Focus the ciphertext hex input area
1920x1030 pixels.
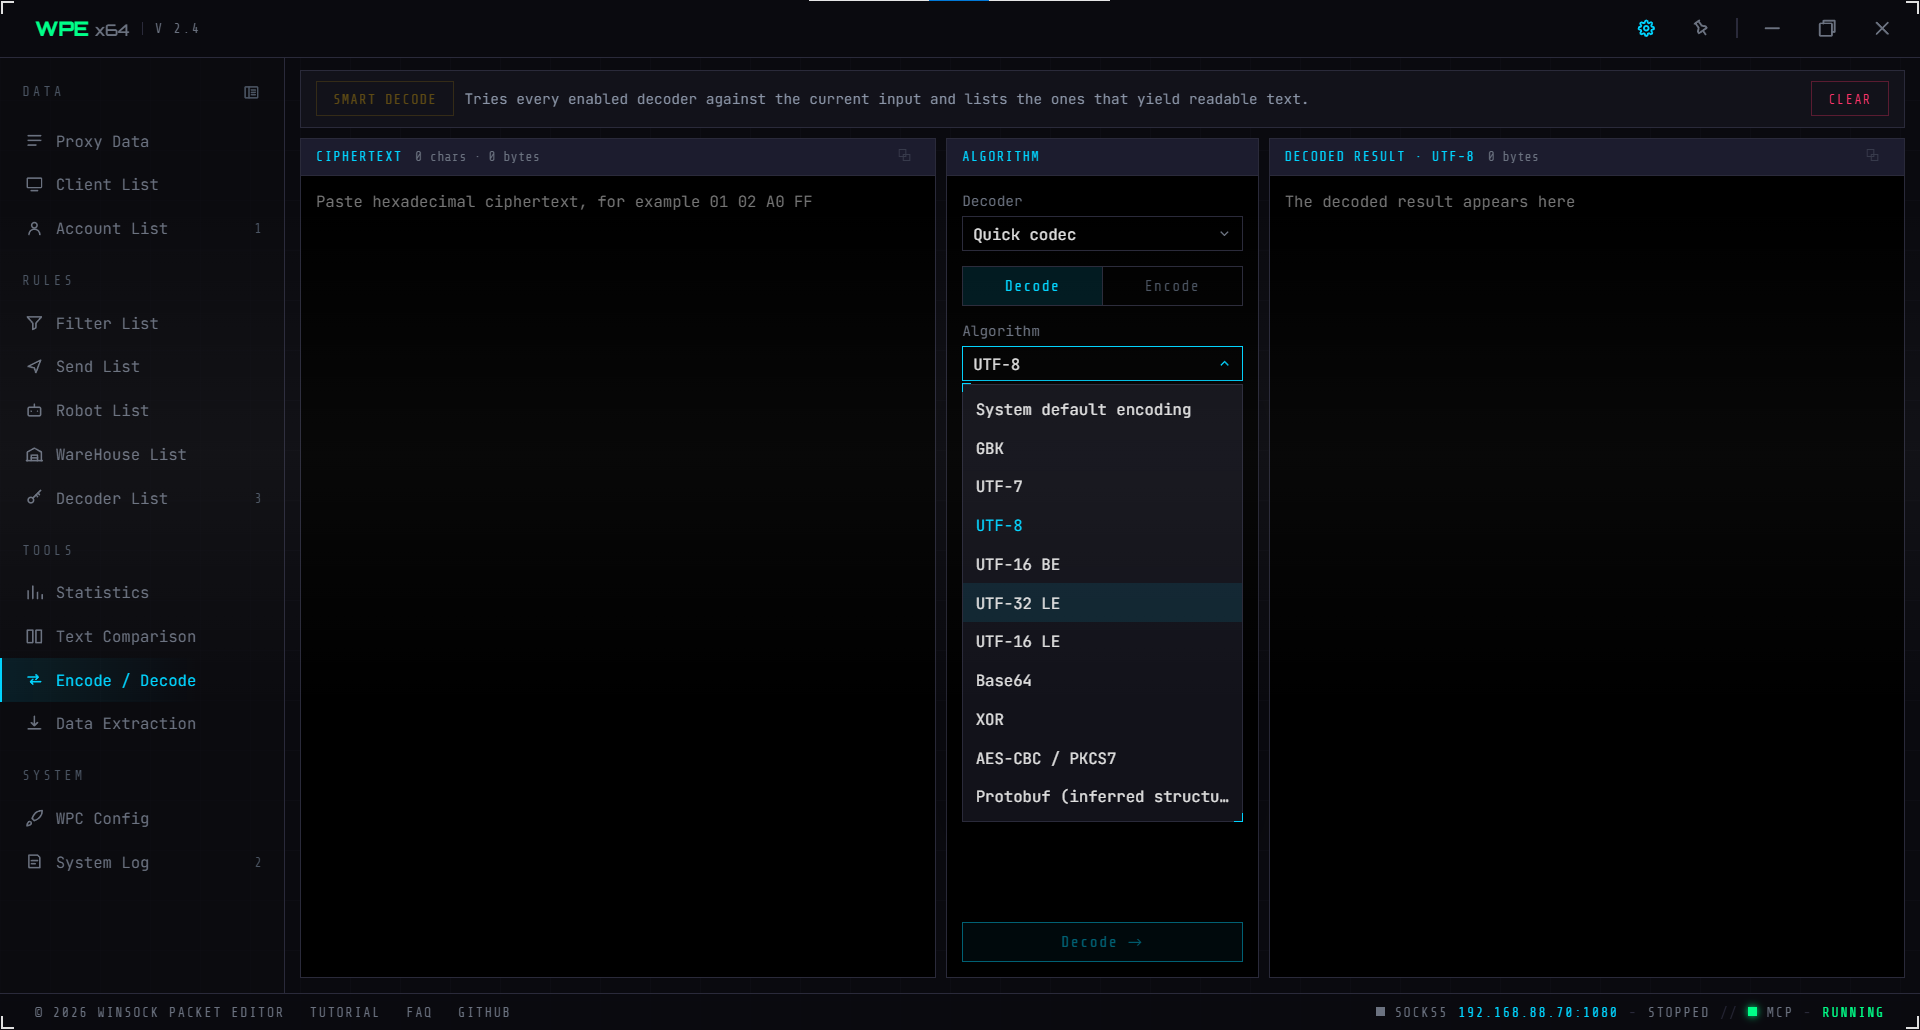pyautogui.click(x=618, y=577)
